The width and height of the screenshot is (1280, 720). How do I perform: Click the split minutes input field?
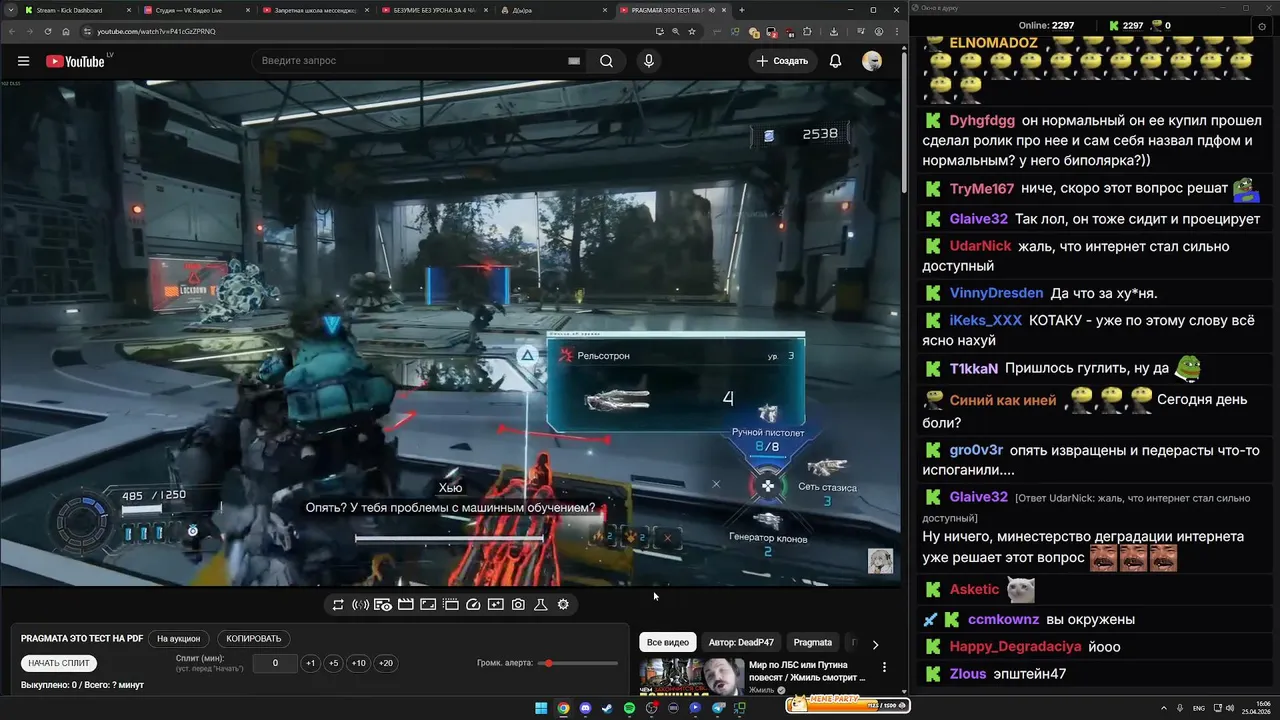coord(275,663)
